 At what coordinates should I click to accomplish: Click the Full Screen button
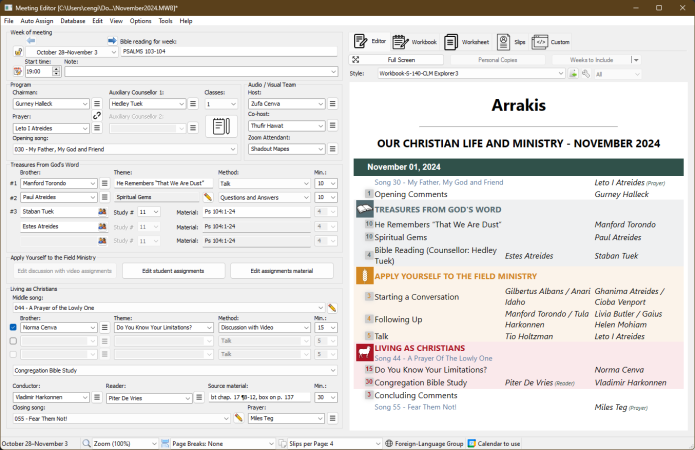click(x=397, y=60)
